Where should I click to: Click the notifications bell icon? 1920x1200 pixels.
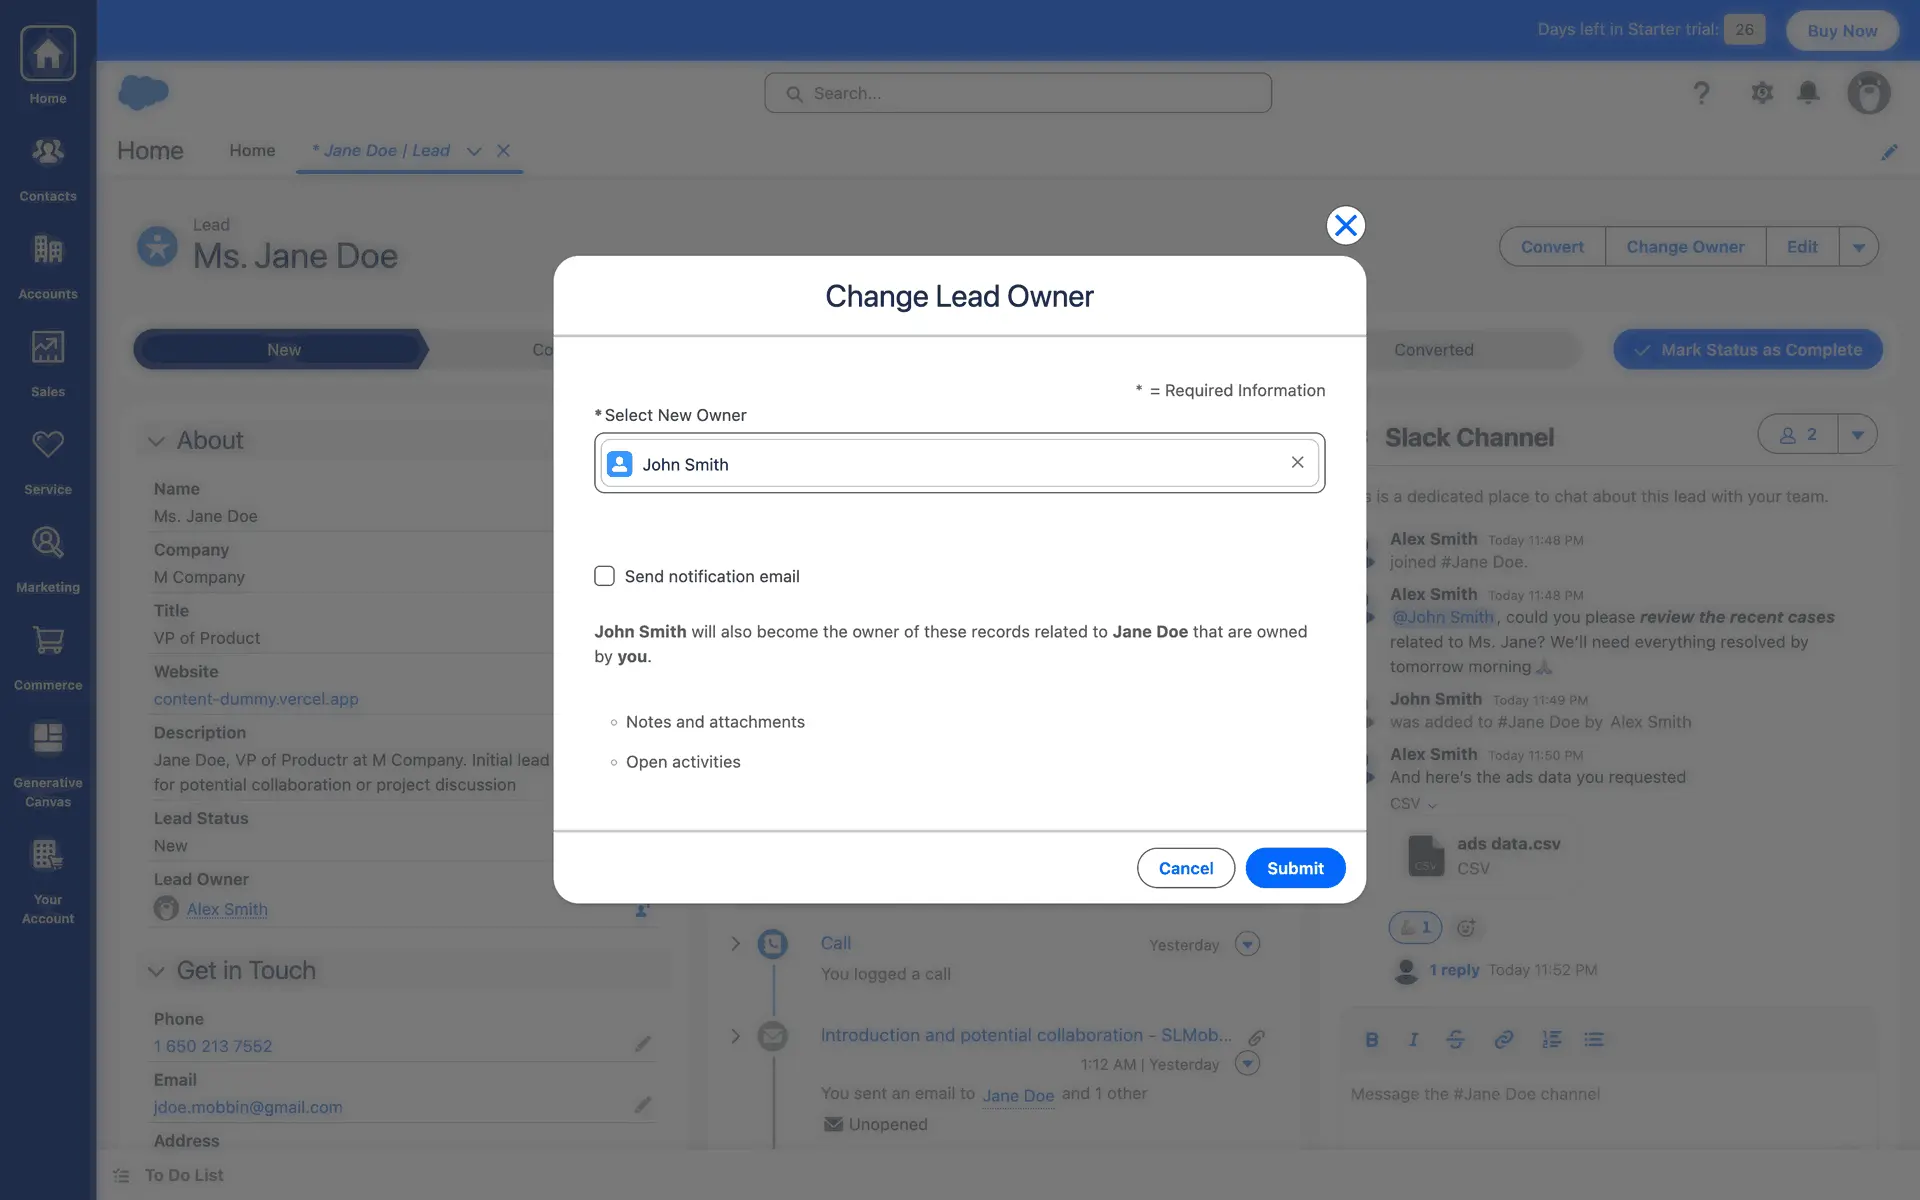click(1808, 93)
